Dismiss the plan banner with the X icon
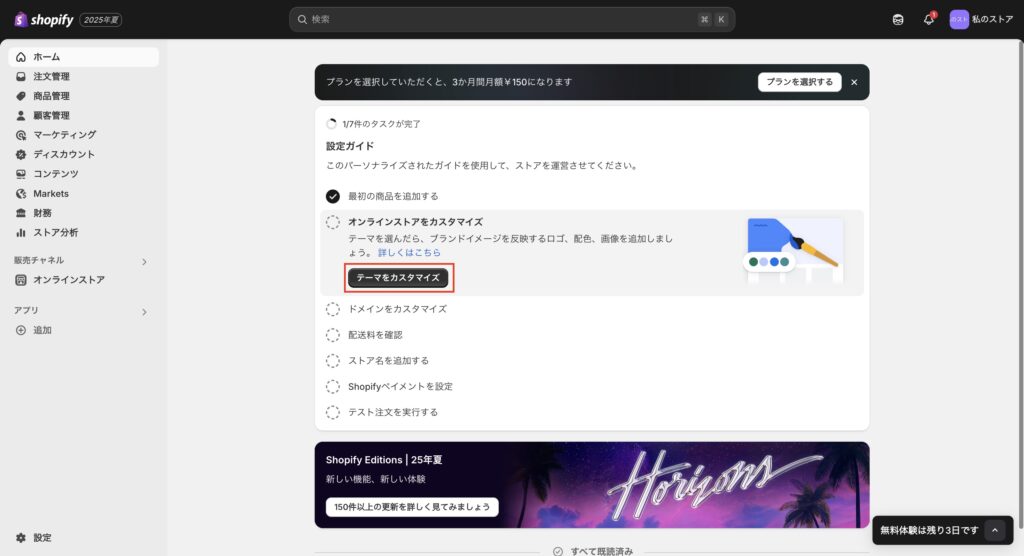Image resolution: width=1024 pixels, height=556 pixels. (x=854, y=82)
